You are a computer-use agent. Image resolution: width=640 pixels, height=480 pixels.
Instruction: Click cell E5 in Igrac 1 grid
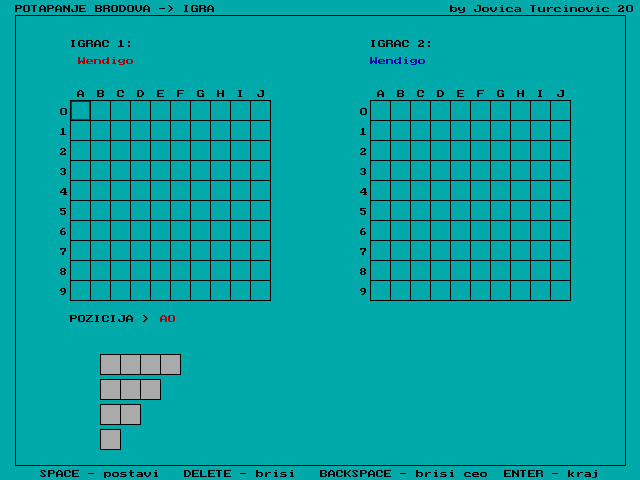[x=160, y=211]
